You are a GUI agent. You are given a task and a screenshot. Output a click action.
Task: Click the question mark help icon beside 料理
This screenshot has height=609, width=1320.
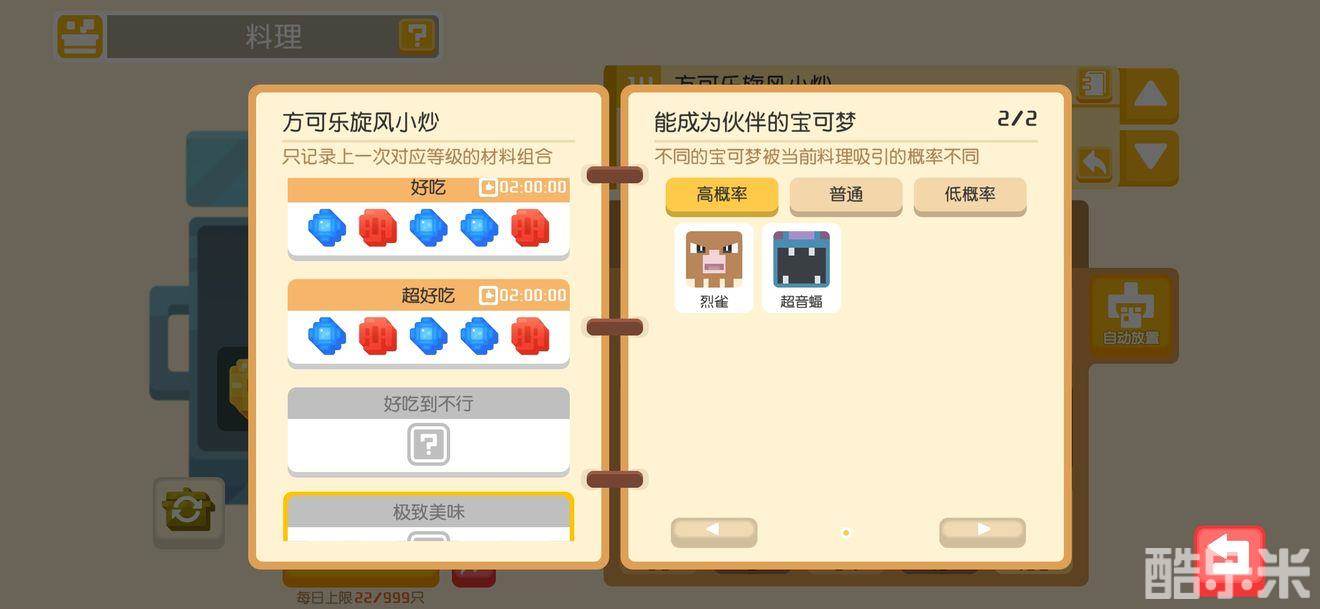click(x=417, y=37)
